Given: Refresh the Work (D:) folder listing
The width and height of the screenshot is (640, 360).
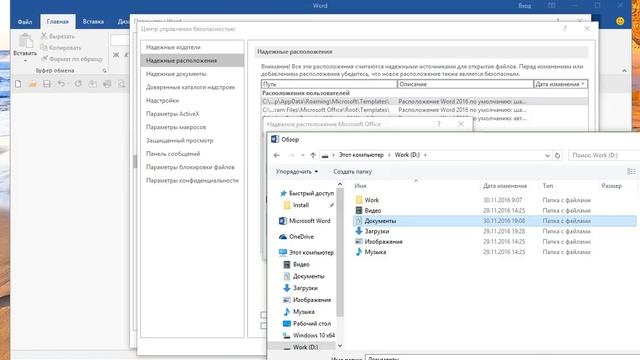Looking at the screenshot, I should point(557,156).
